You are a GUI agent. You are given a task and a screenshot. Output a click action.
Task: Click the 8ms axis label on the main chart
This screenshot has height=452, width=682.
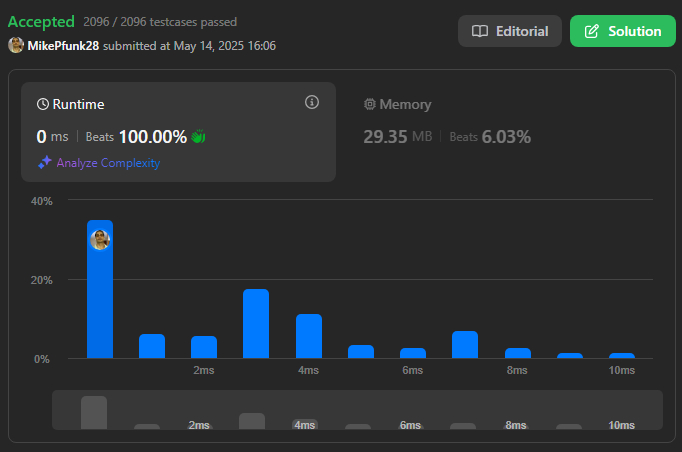tap(517, 370)
